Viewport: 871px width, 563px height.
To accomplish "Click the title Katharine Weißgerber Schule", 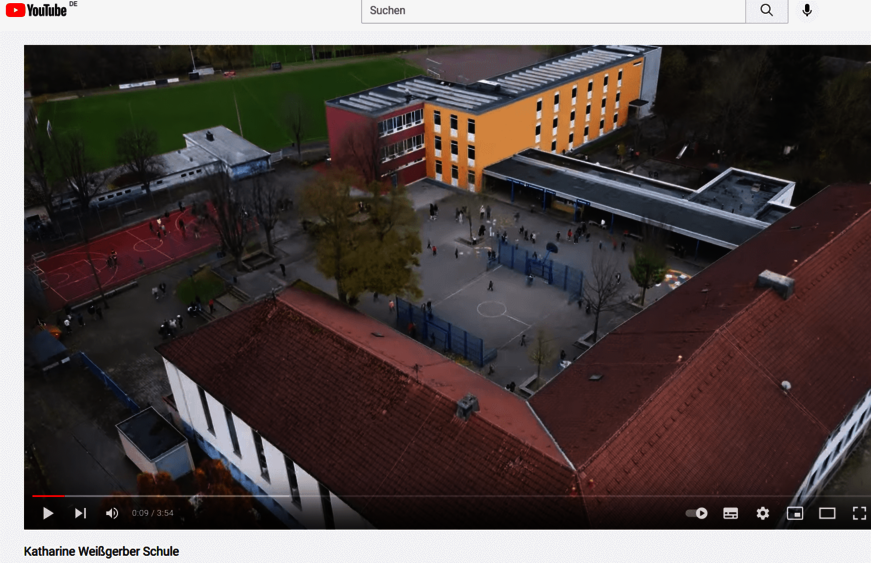I will coord(101,551).
